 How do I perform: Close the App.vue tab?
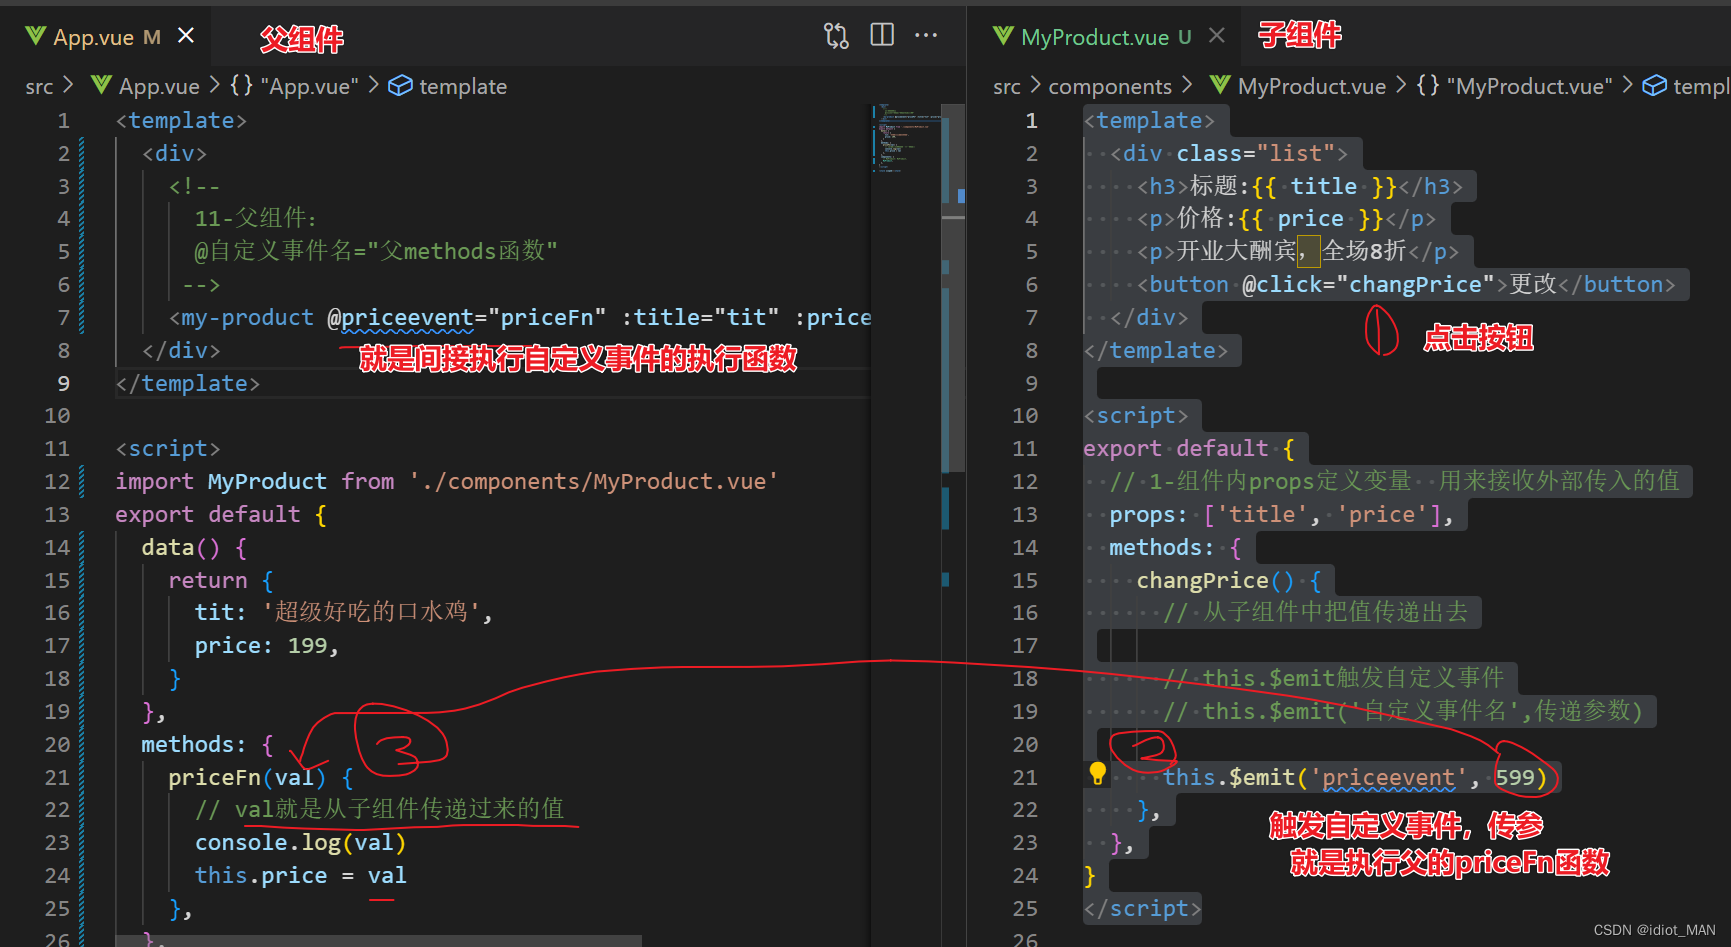pos(185,36)
